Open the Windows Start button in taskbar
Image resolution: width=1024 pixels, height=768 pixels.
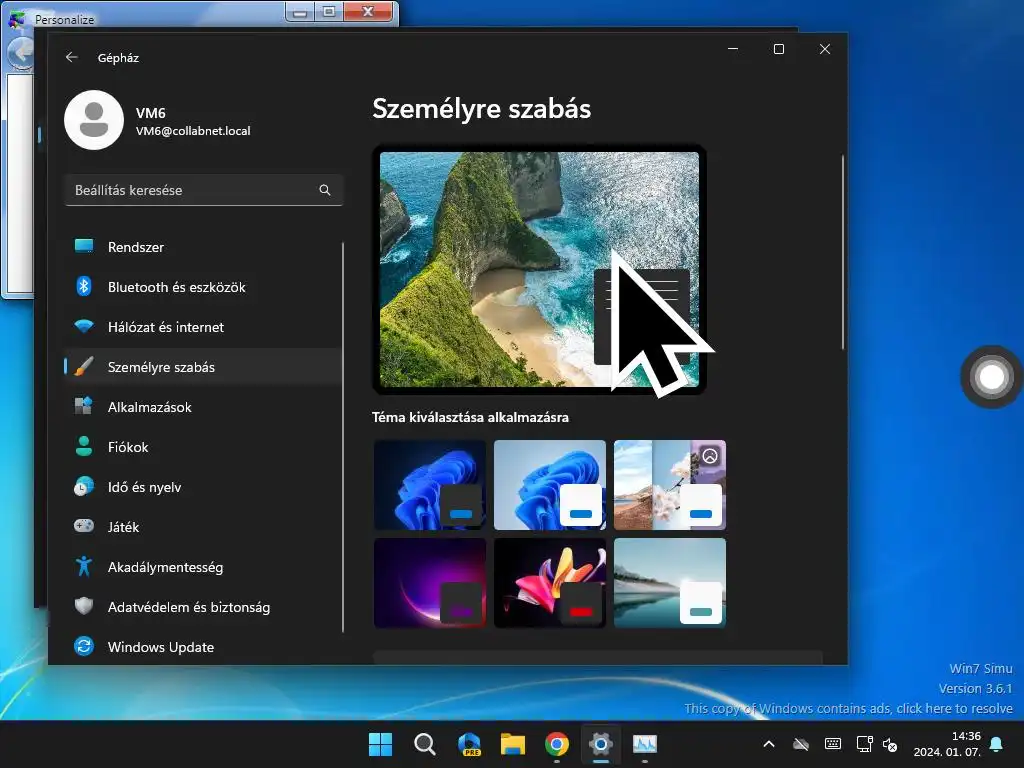pyautogui.click(x=380, y=744)
